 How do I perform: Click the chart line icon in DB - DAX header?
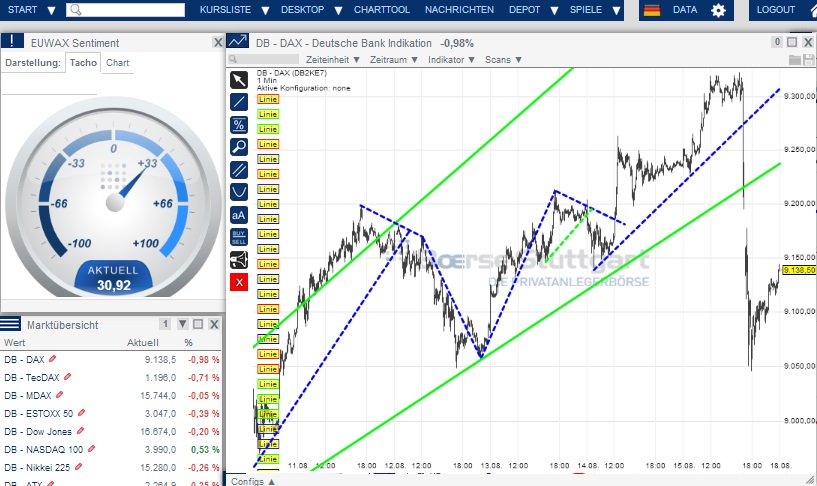pyautogui.click(x=238, y=41)
